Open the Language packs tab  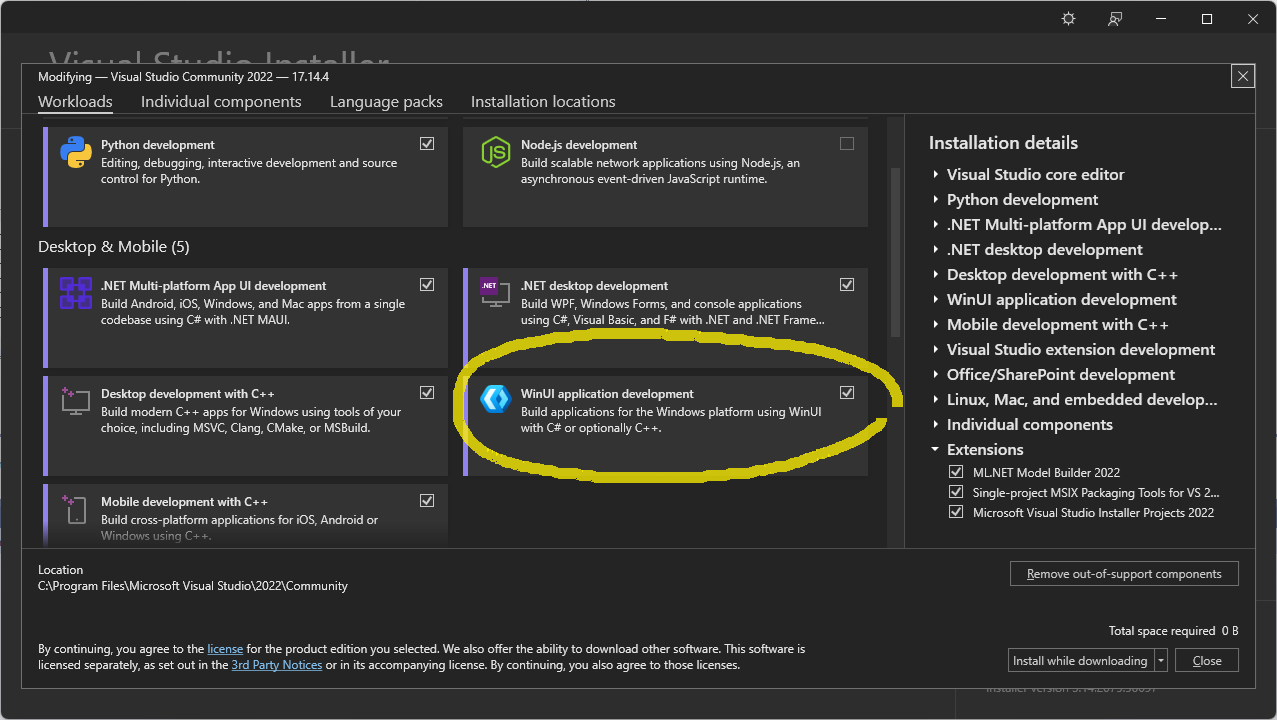click(386, 101)
